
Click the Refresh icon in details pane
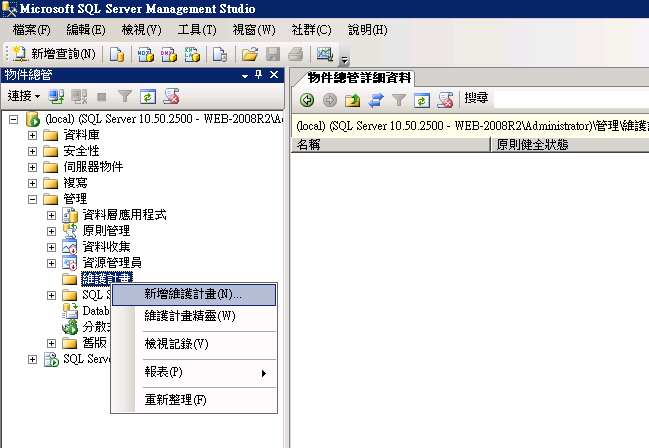point(422,100)
